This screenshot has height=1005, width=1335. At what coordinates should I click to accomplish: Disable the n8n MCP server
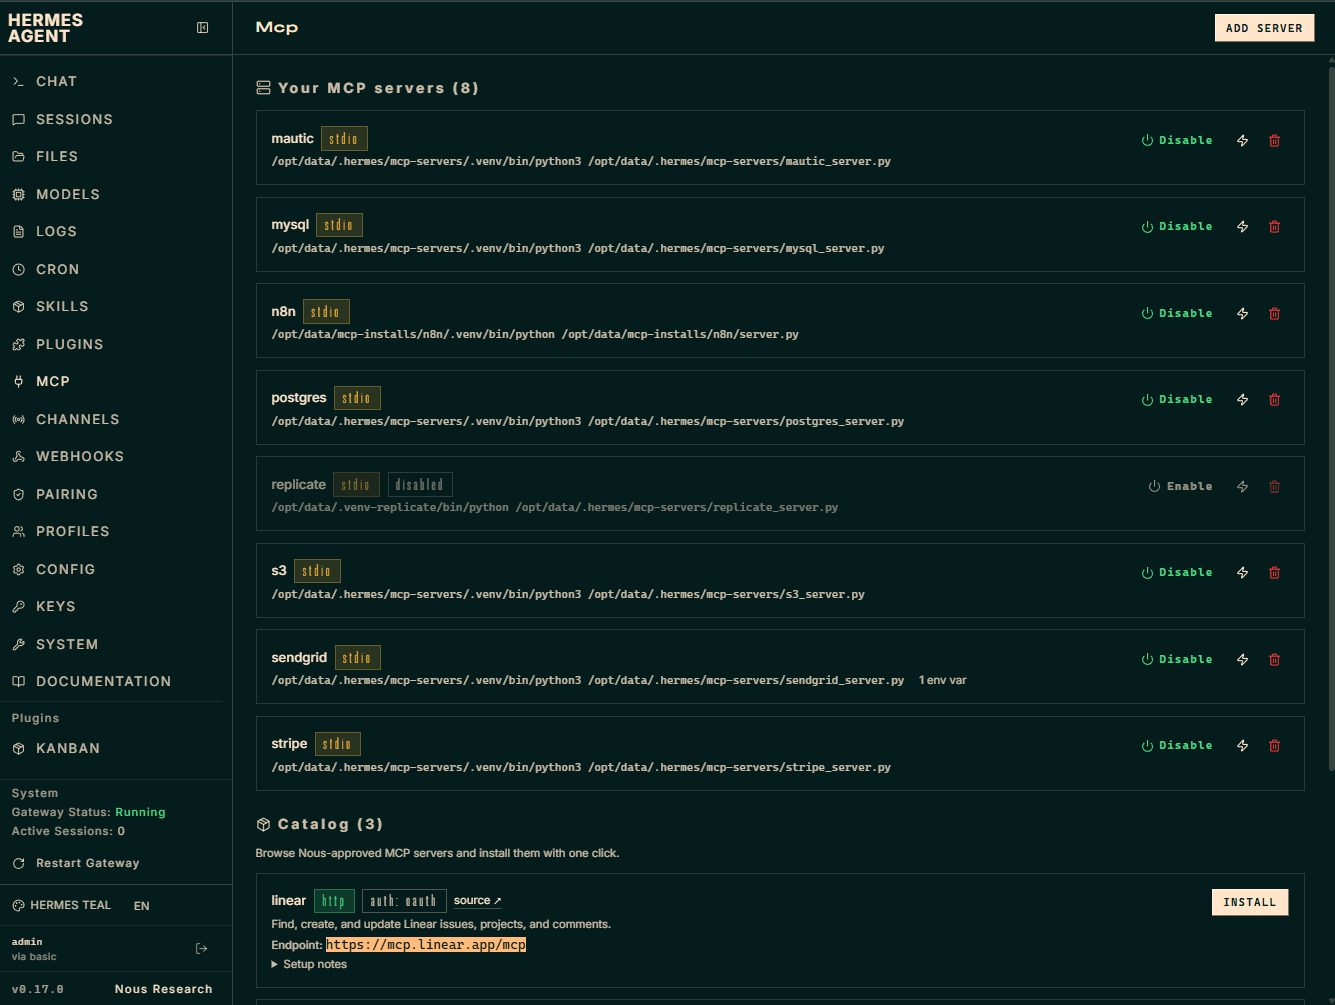point(1177,314)
